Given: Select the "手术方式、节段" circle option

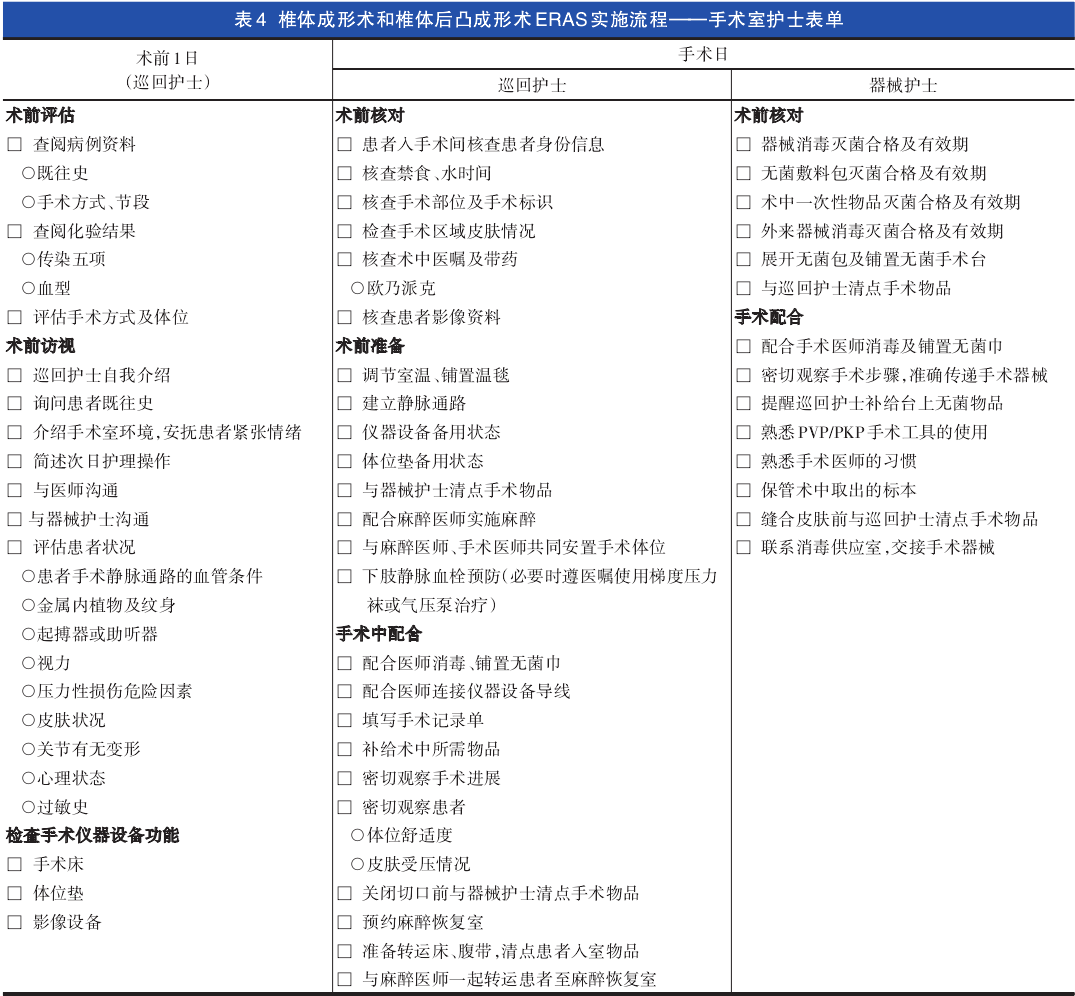Looking at the screenshot, I should pos(28,202).
